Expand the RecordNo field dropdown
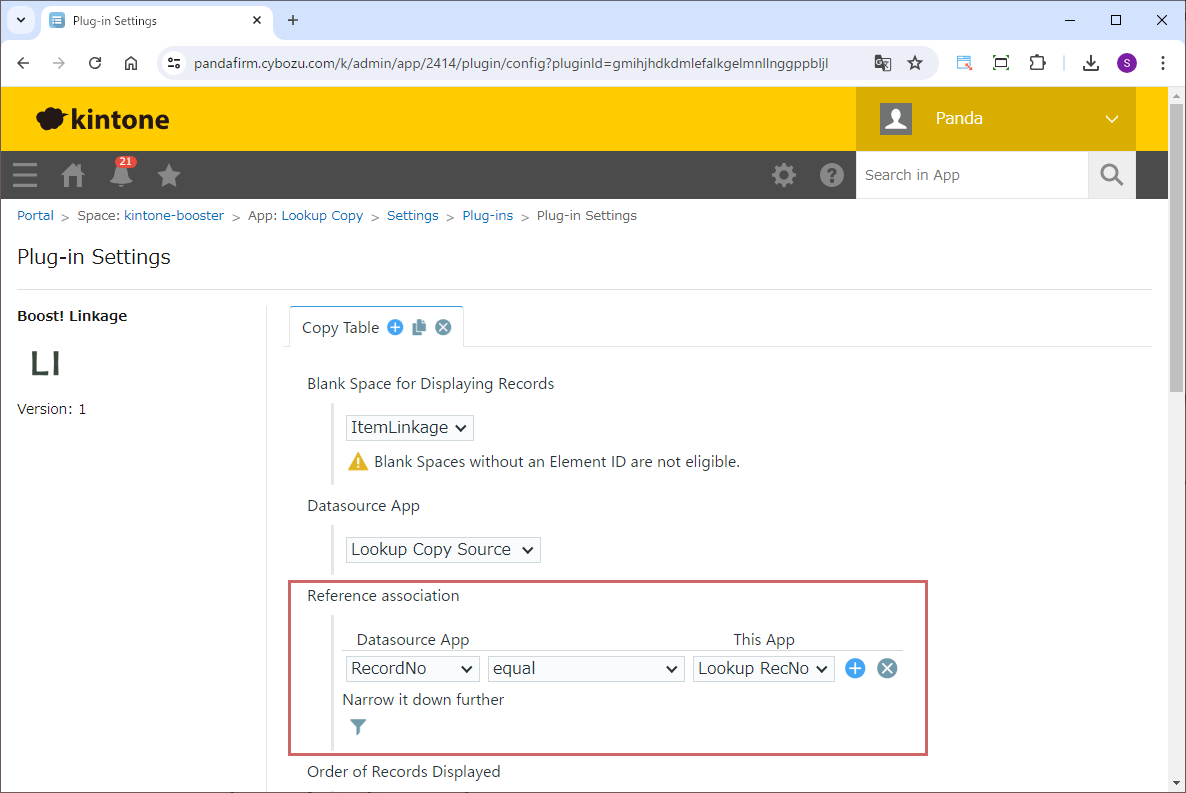 point(413,668)
